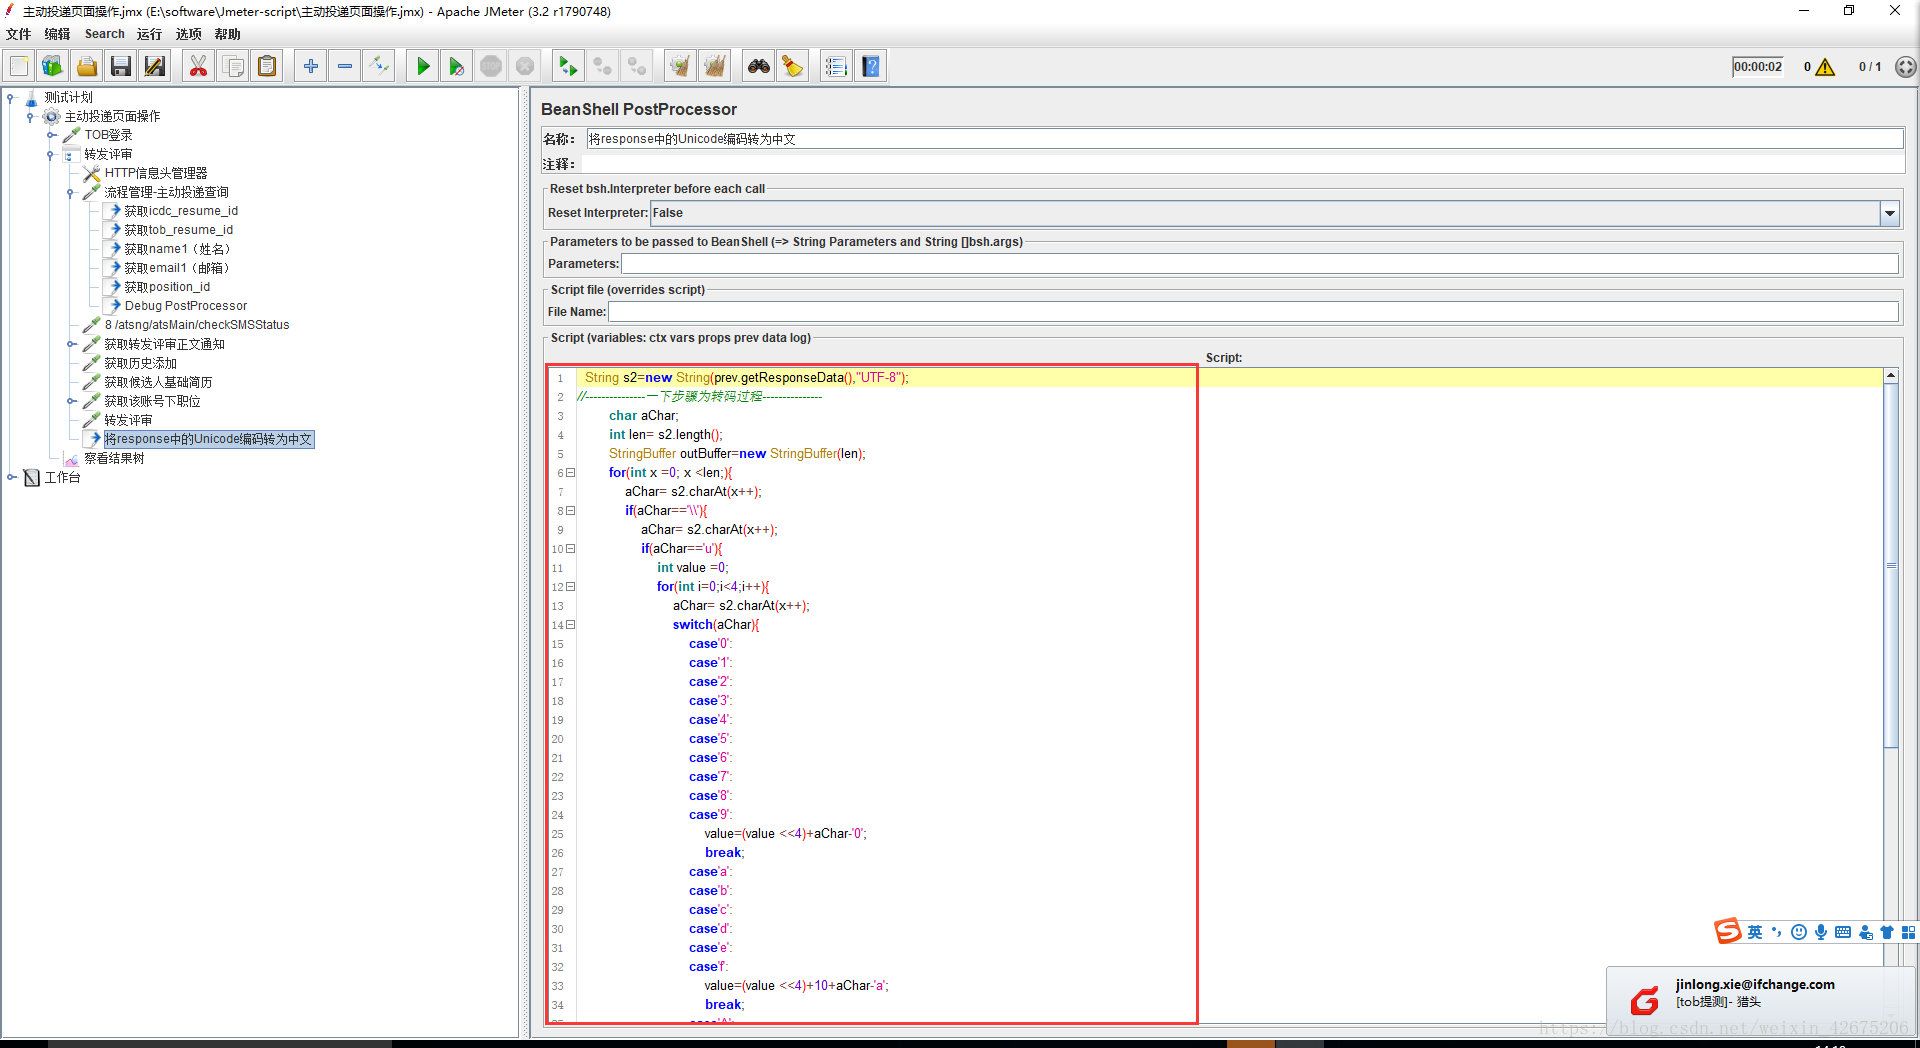Open the Function helper dialog icon
Image resolution: width=1920 pixels, height=1048 pixels.
[x=836, y=67]
